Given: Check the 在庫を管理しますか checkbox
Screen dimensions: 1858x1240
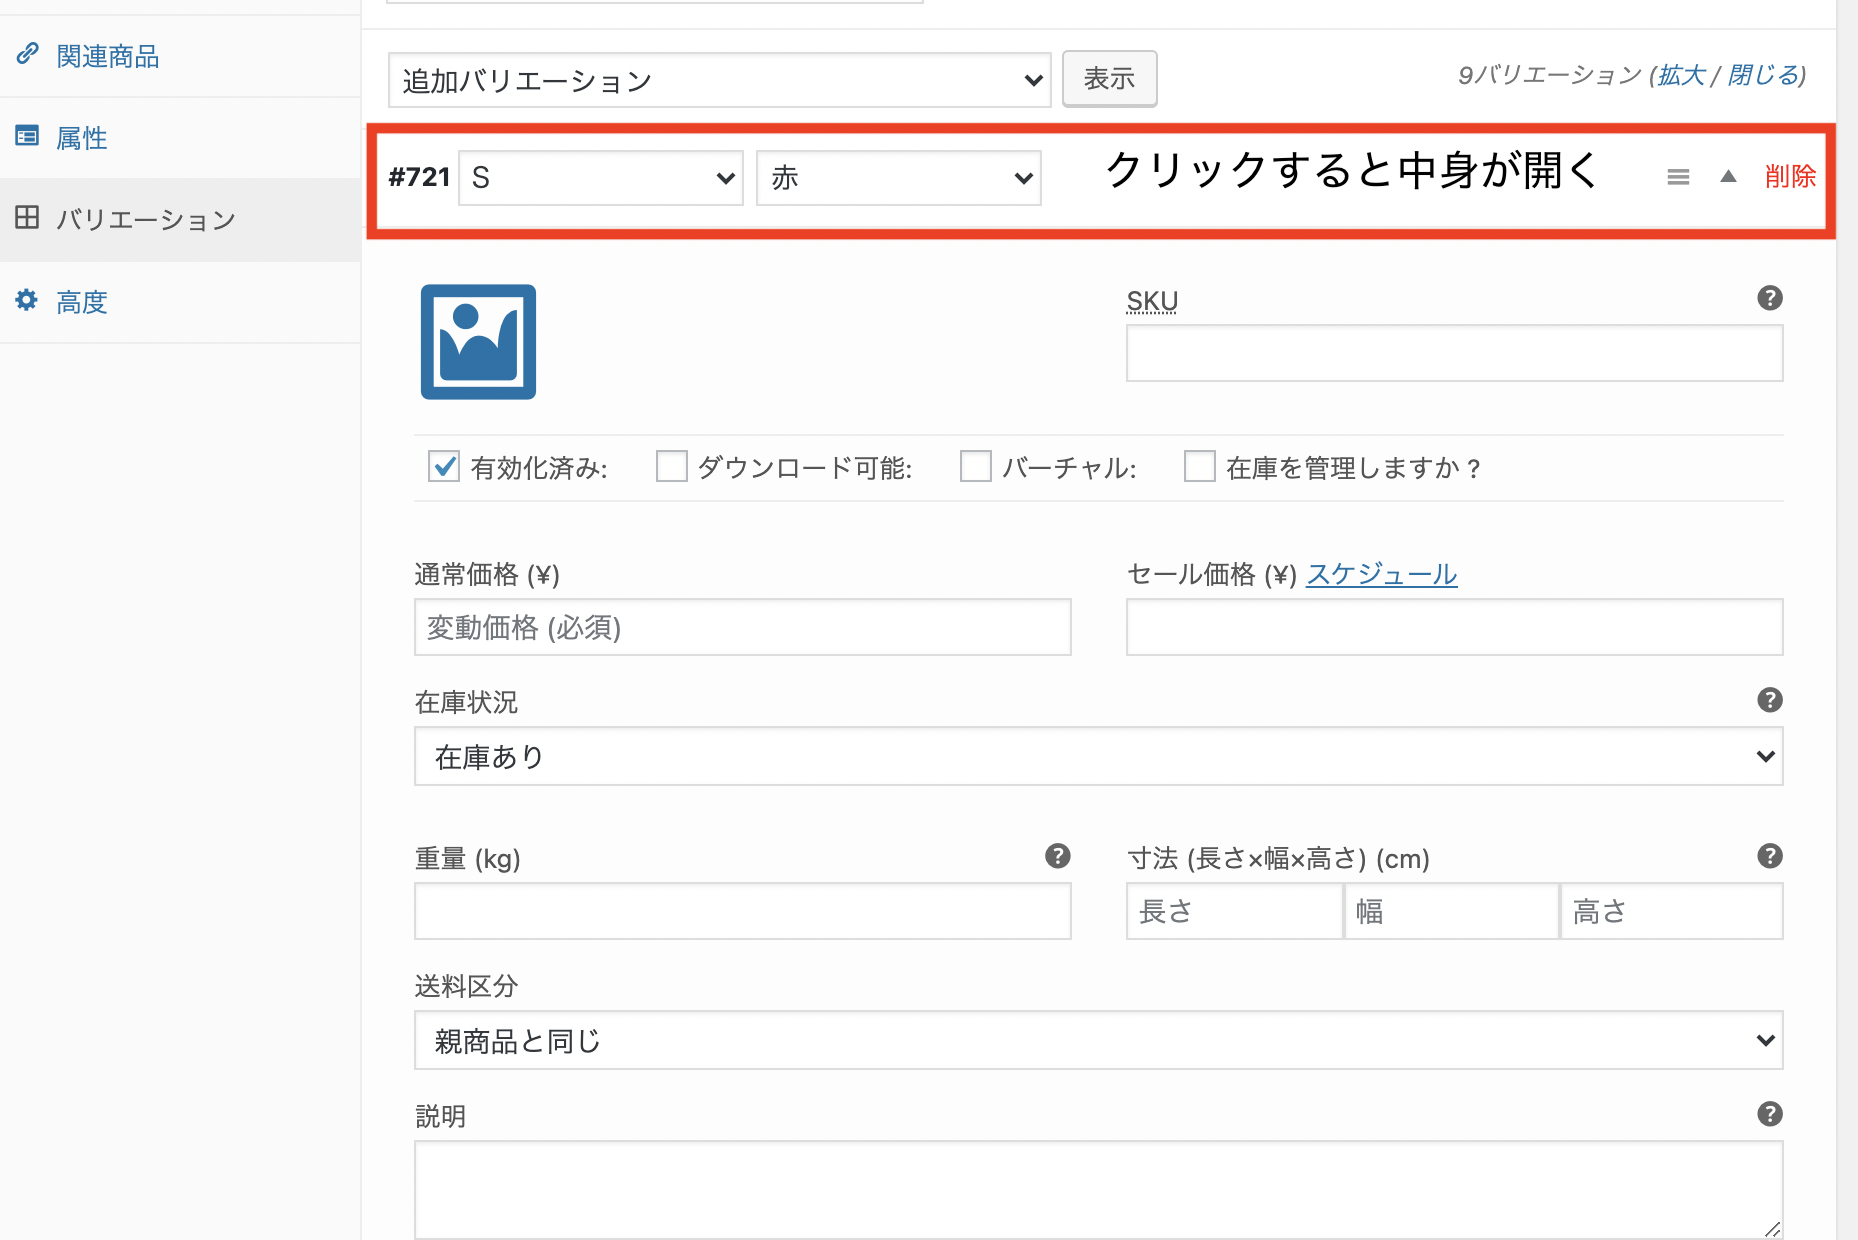Looking at the screenshot, I should [1199, 466].
